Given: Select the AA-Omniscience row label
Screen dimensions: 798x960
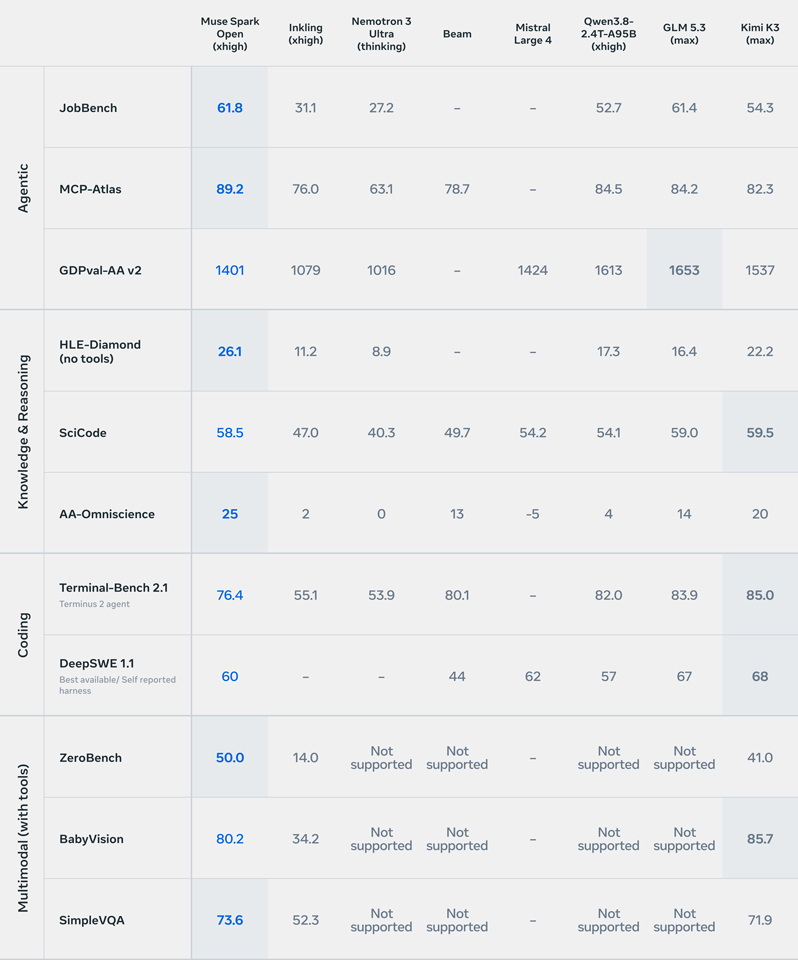Looking at the screenshot, I should point(107,514).
